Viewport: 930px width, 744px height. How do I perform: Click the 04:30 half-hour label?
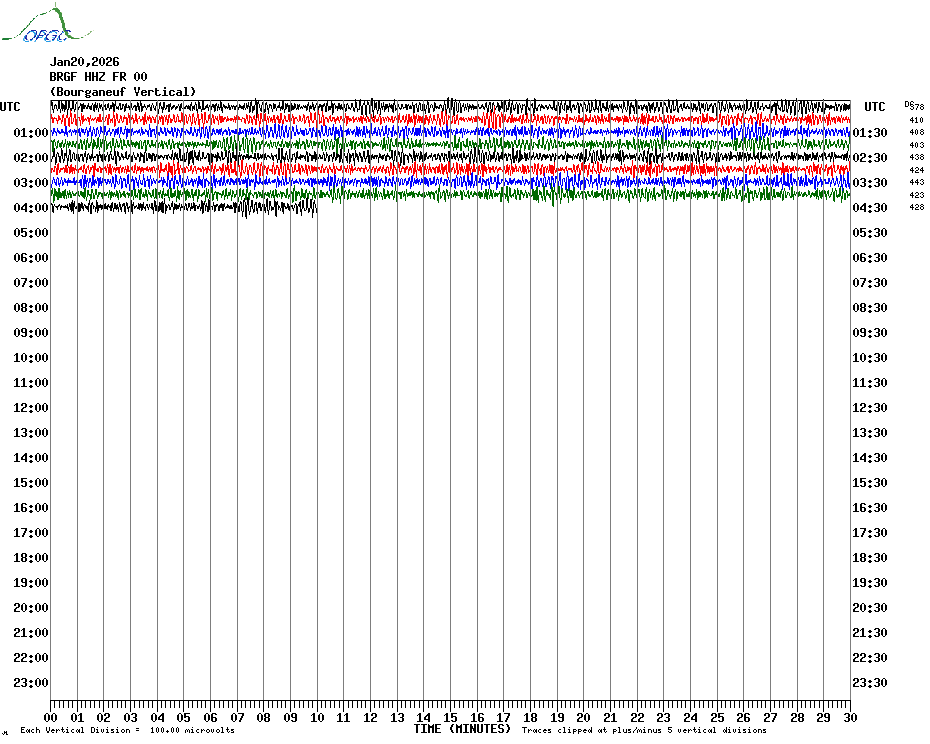pos(870,207)
